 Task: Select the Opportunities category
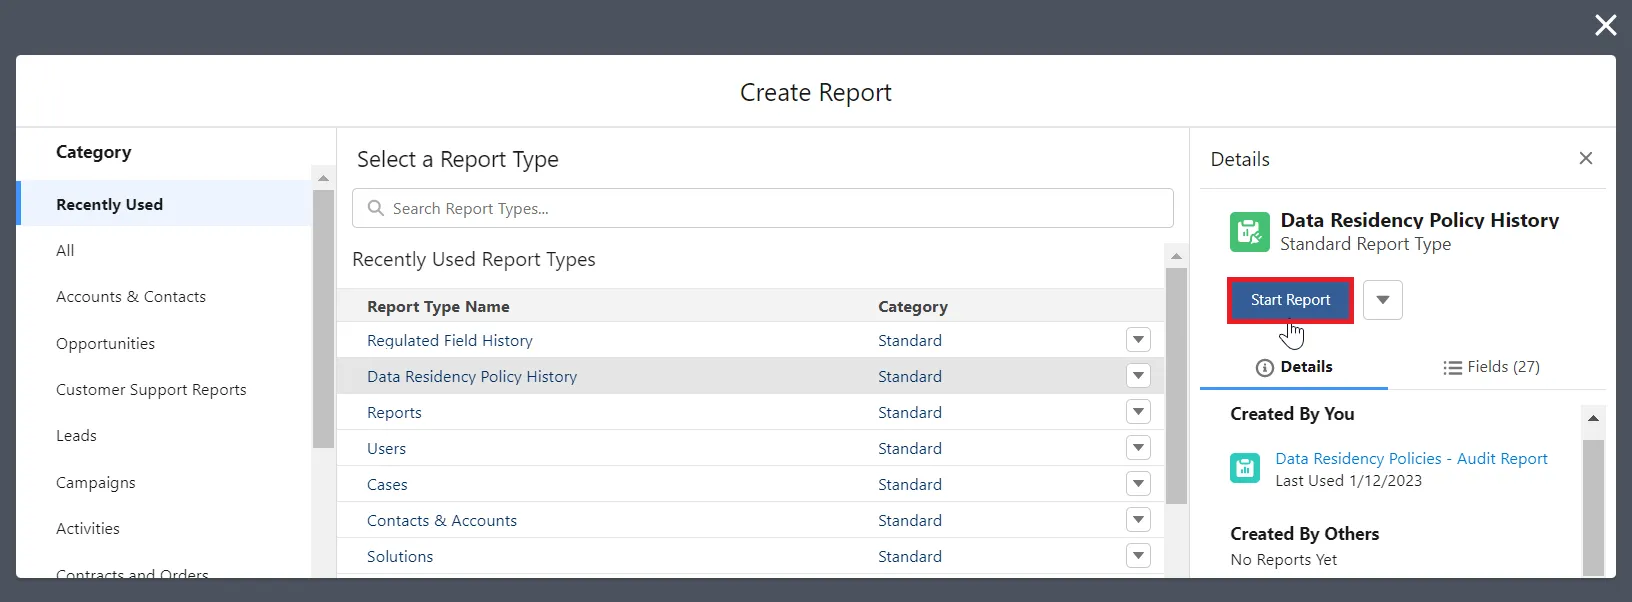point(105,343)
